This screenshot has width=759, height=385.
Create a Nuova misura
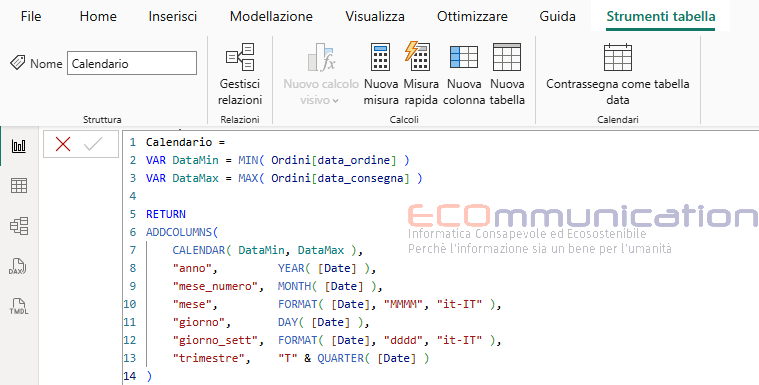tap(380, 74)
